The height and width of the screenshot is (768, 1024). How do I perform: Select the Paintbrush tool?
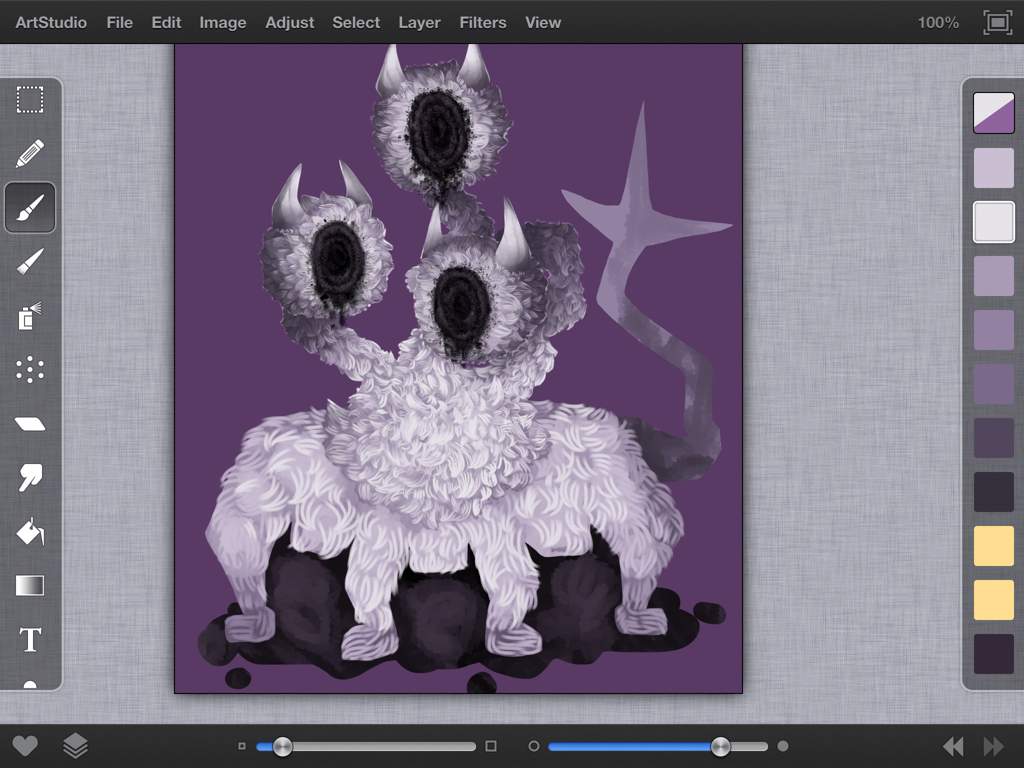click(x=30, y=208)
